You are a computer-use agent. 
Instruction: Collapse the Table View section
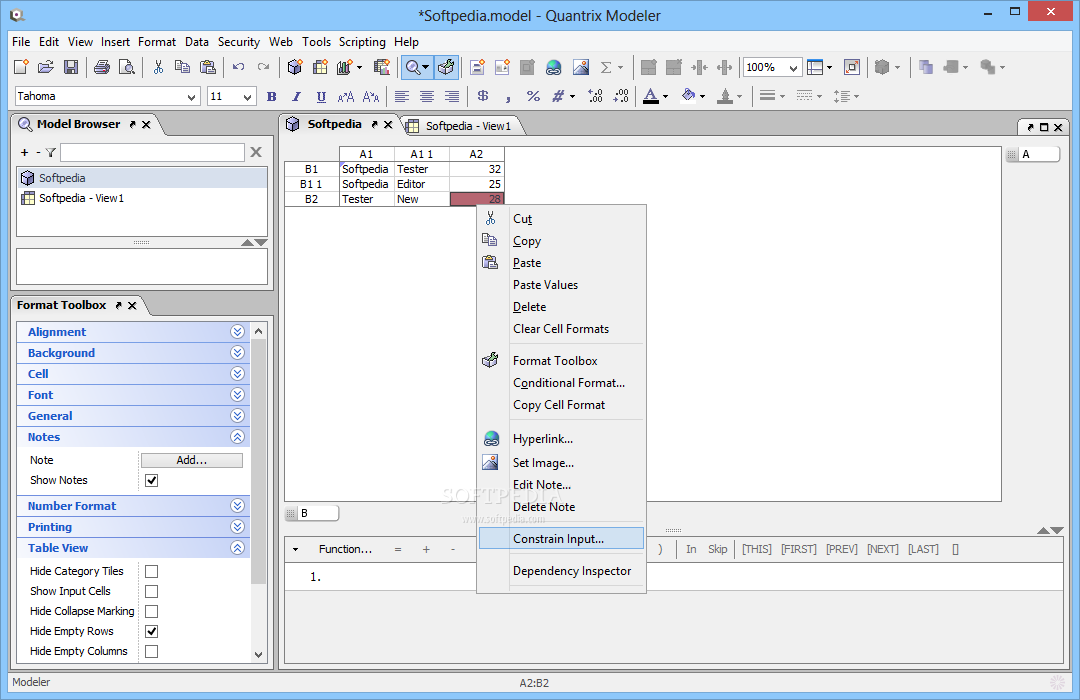click(x=238, y=548)
